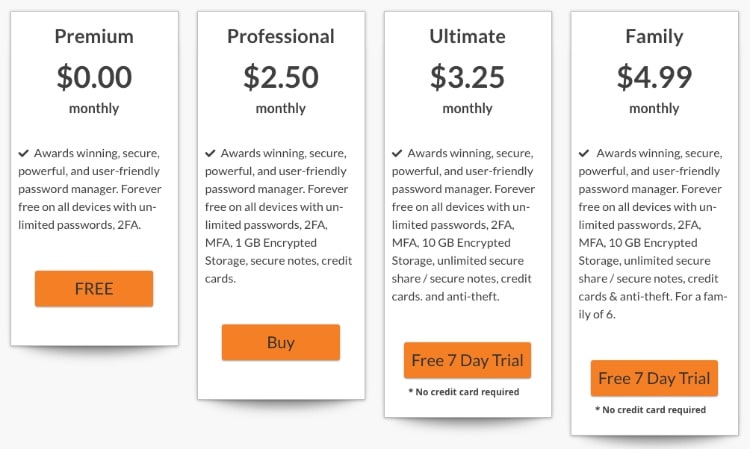Start Free 7 Day Trial for Family
The height and width of the screenshot is (449, 750).
pos(654,378)
